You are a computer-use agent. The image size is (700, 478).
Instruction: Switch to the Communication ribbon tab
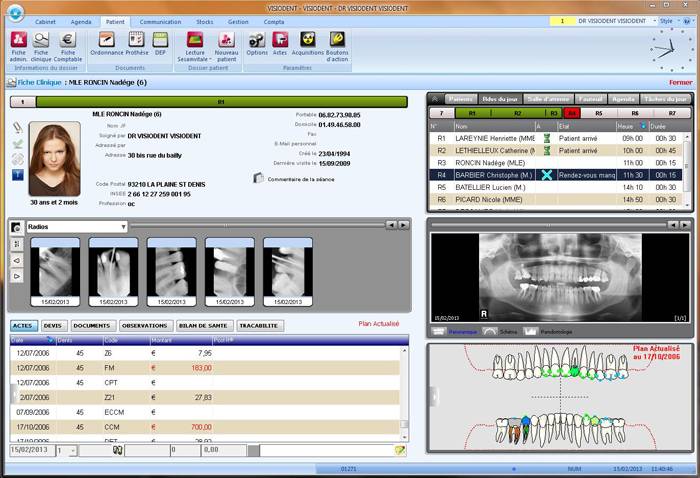(x=160, y=21)
